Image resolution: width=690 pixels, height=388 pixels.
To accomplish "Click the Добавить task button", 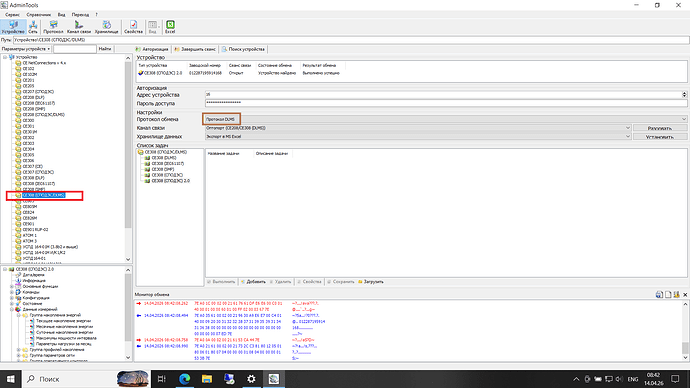I will tap(253, 282).
